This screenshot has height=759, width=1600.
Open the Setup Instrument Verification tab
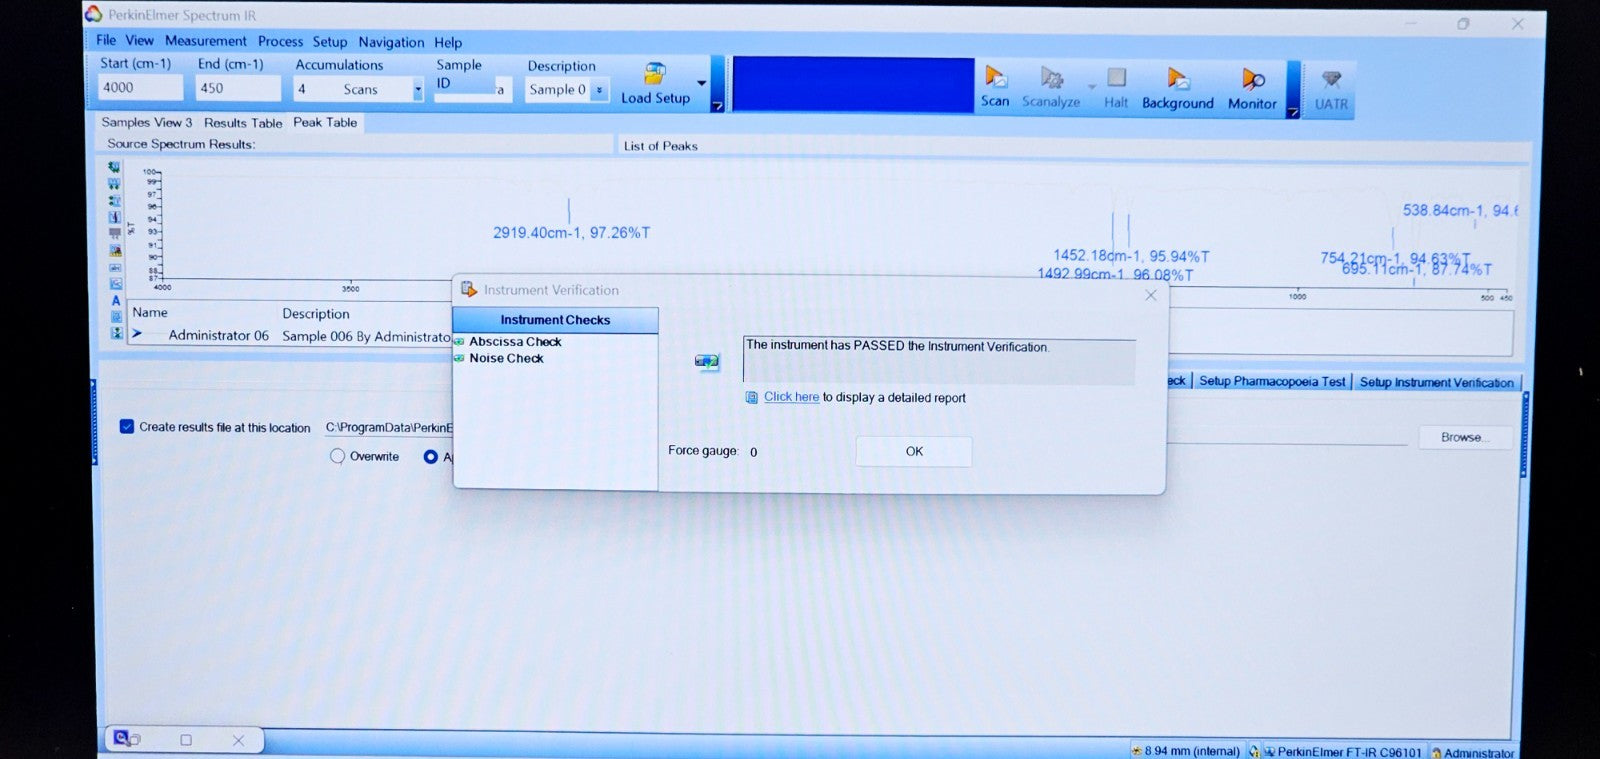[1437, 382]
